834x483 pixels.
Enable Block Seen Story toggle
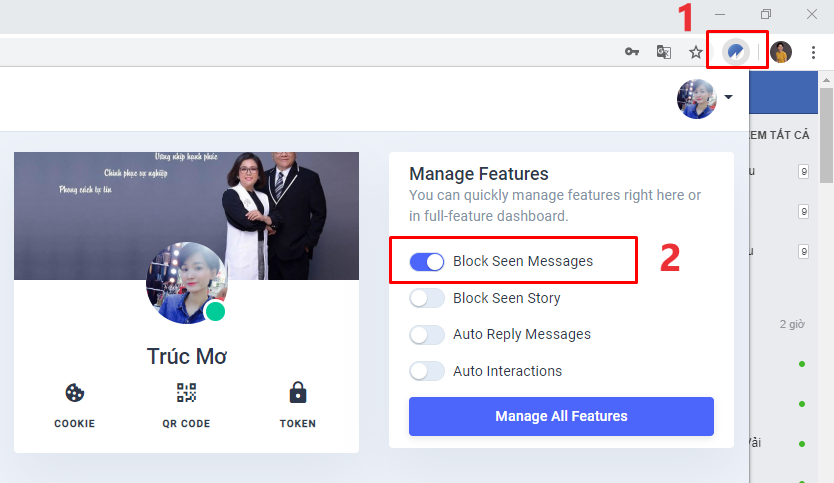pyautogui.click(x=427, y=298)
